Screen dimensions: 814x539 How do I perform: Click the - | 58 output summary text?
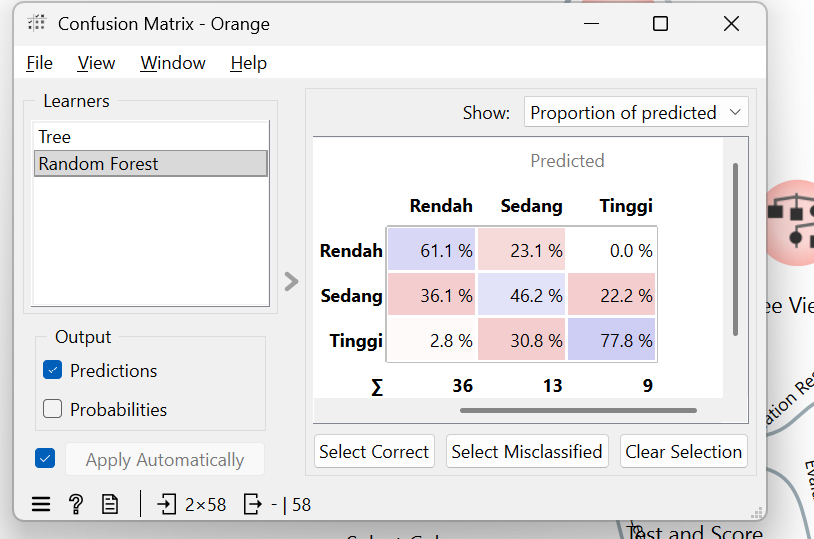(x=291, y=504)
